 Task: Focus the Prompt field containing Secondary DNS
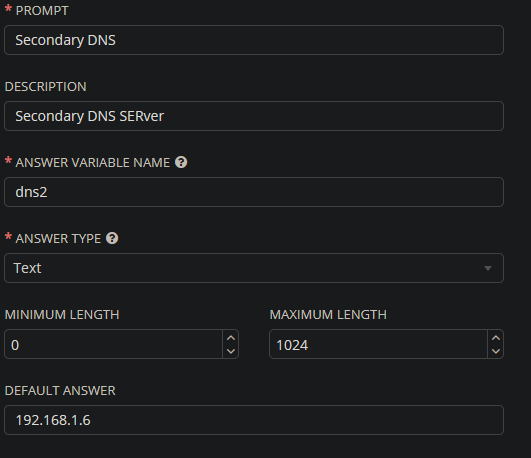click(x=254, y=40)
